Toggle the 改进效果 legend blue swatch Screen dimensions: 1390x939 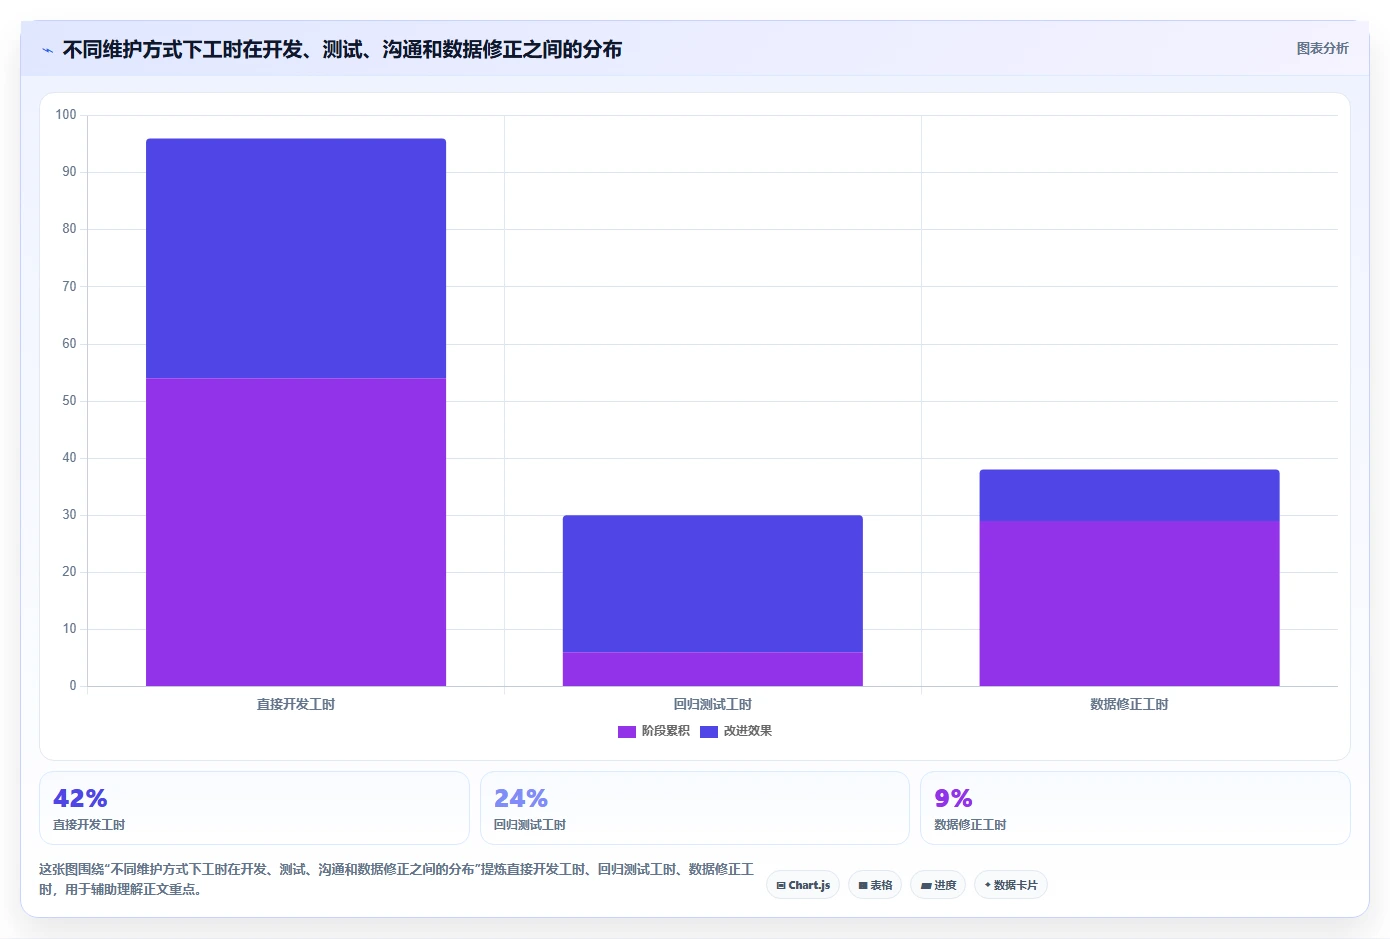(x=709, y=731)
